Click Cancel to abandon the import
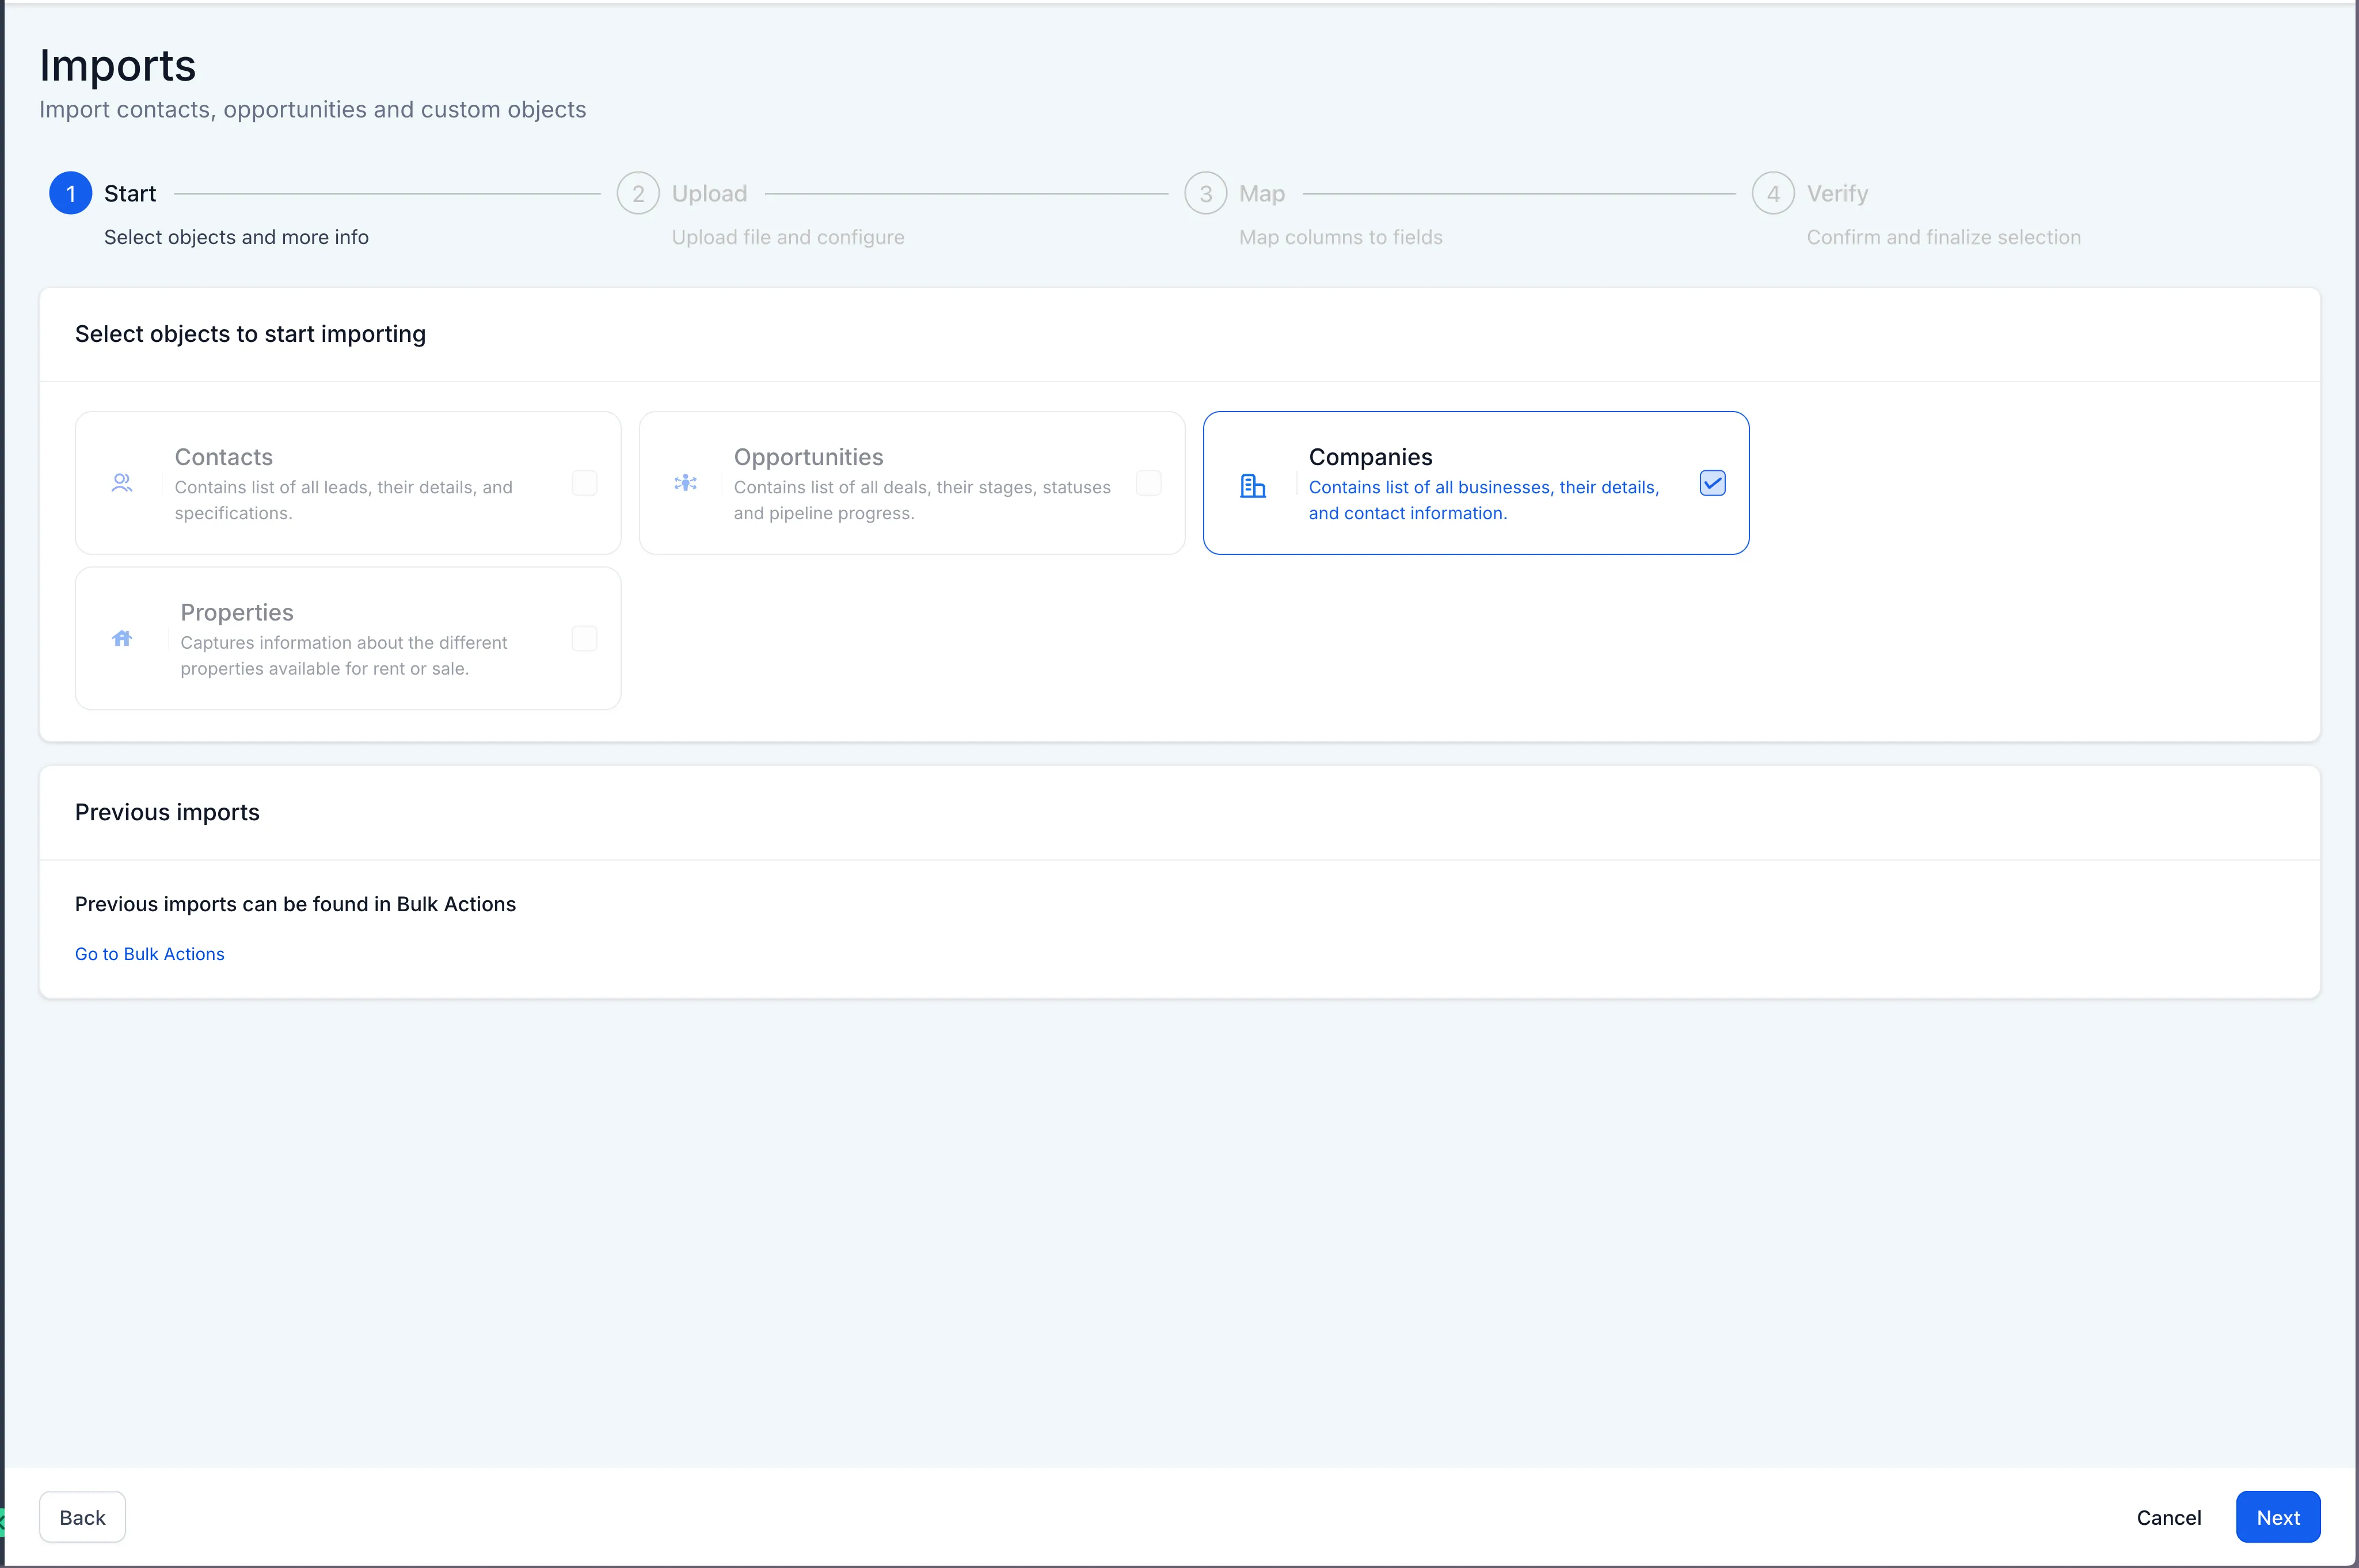The image size is (2359, 1568). tap(2168, 1516)
